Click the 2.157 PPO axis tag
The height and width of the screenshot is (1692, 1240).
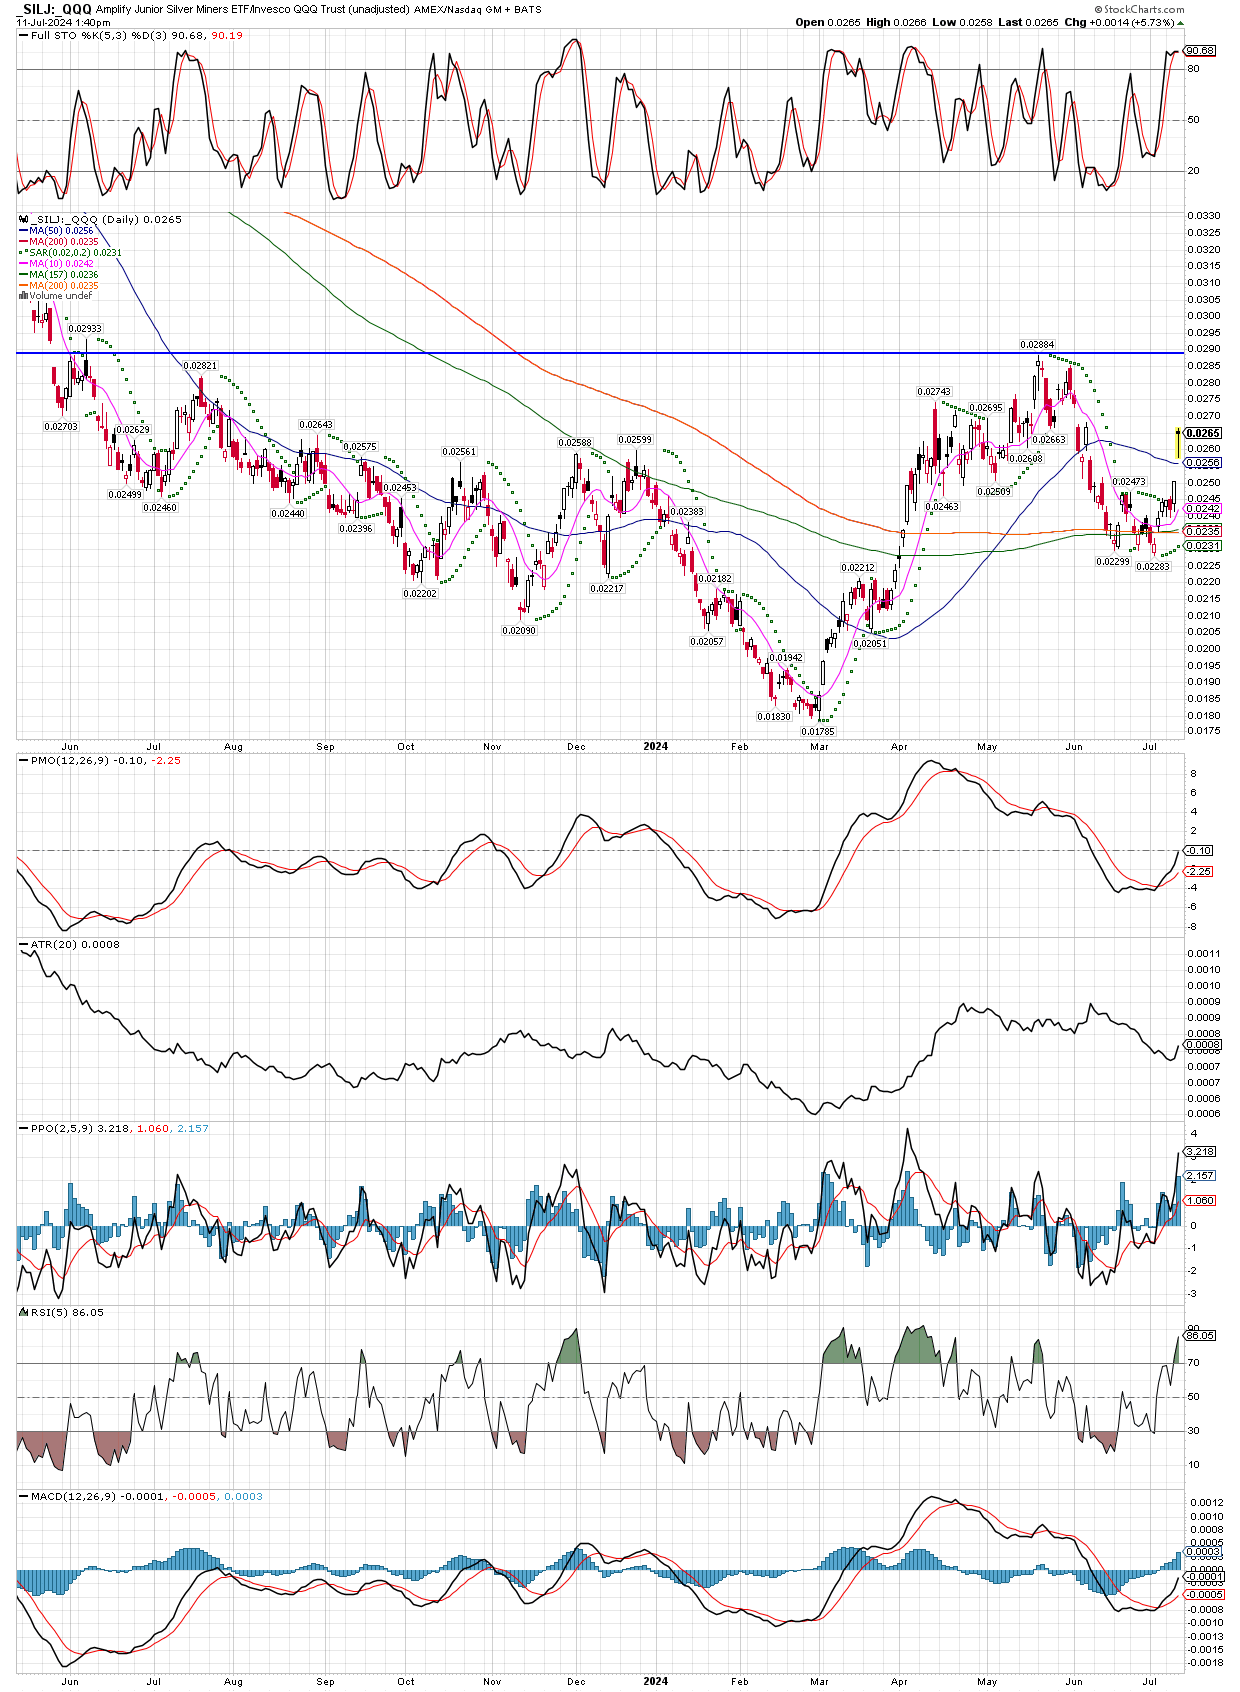tap(1200, 1176)
